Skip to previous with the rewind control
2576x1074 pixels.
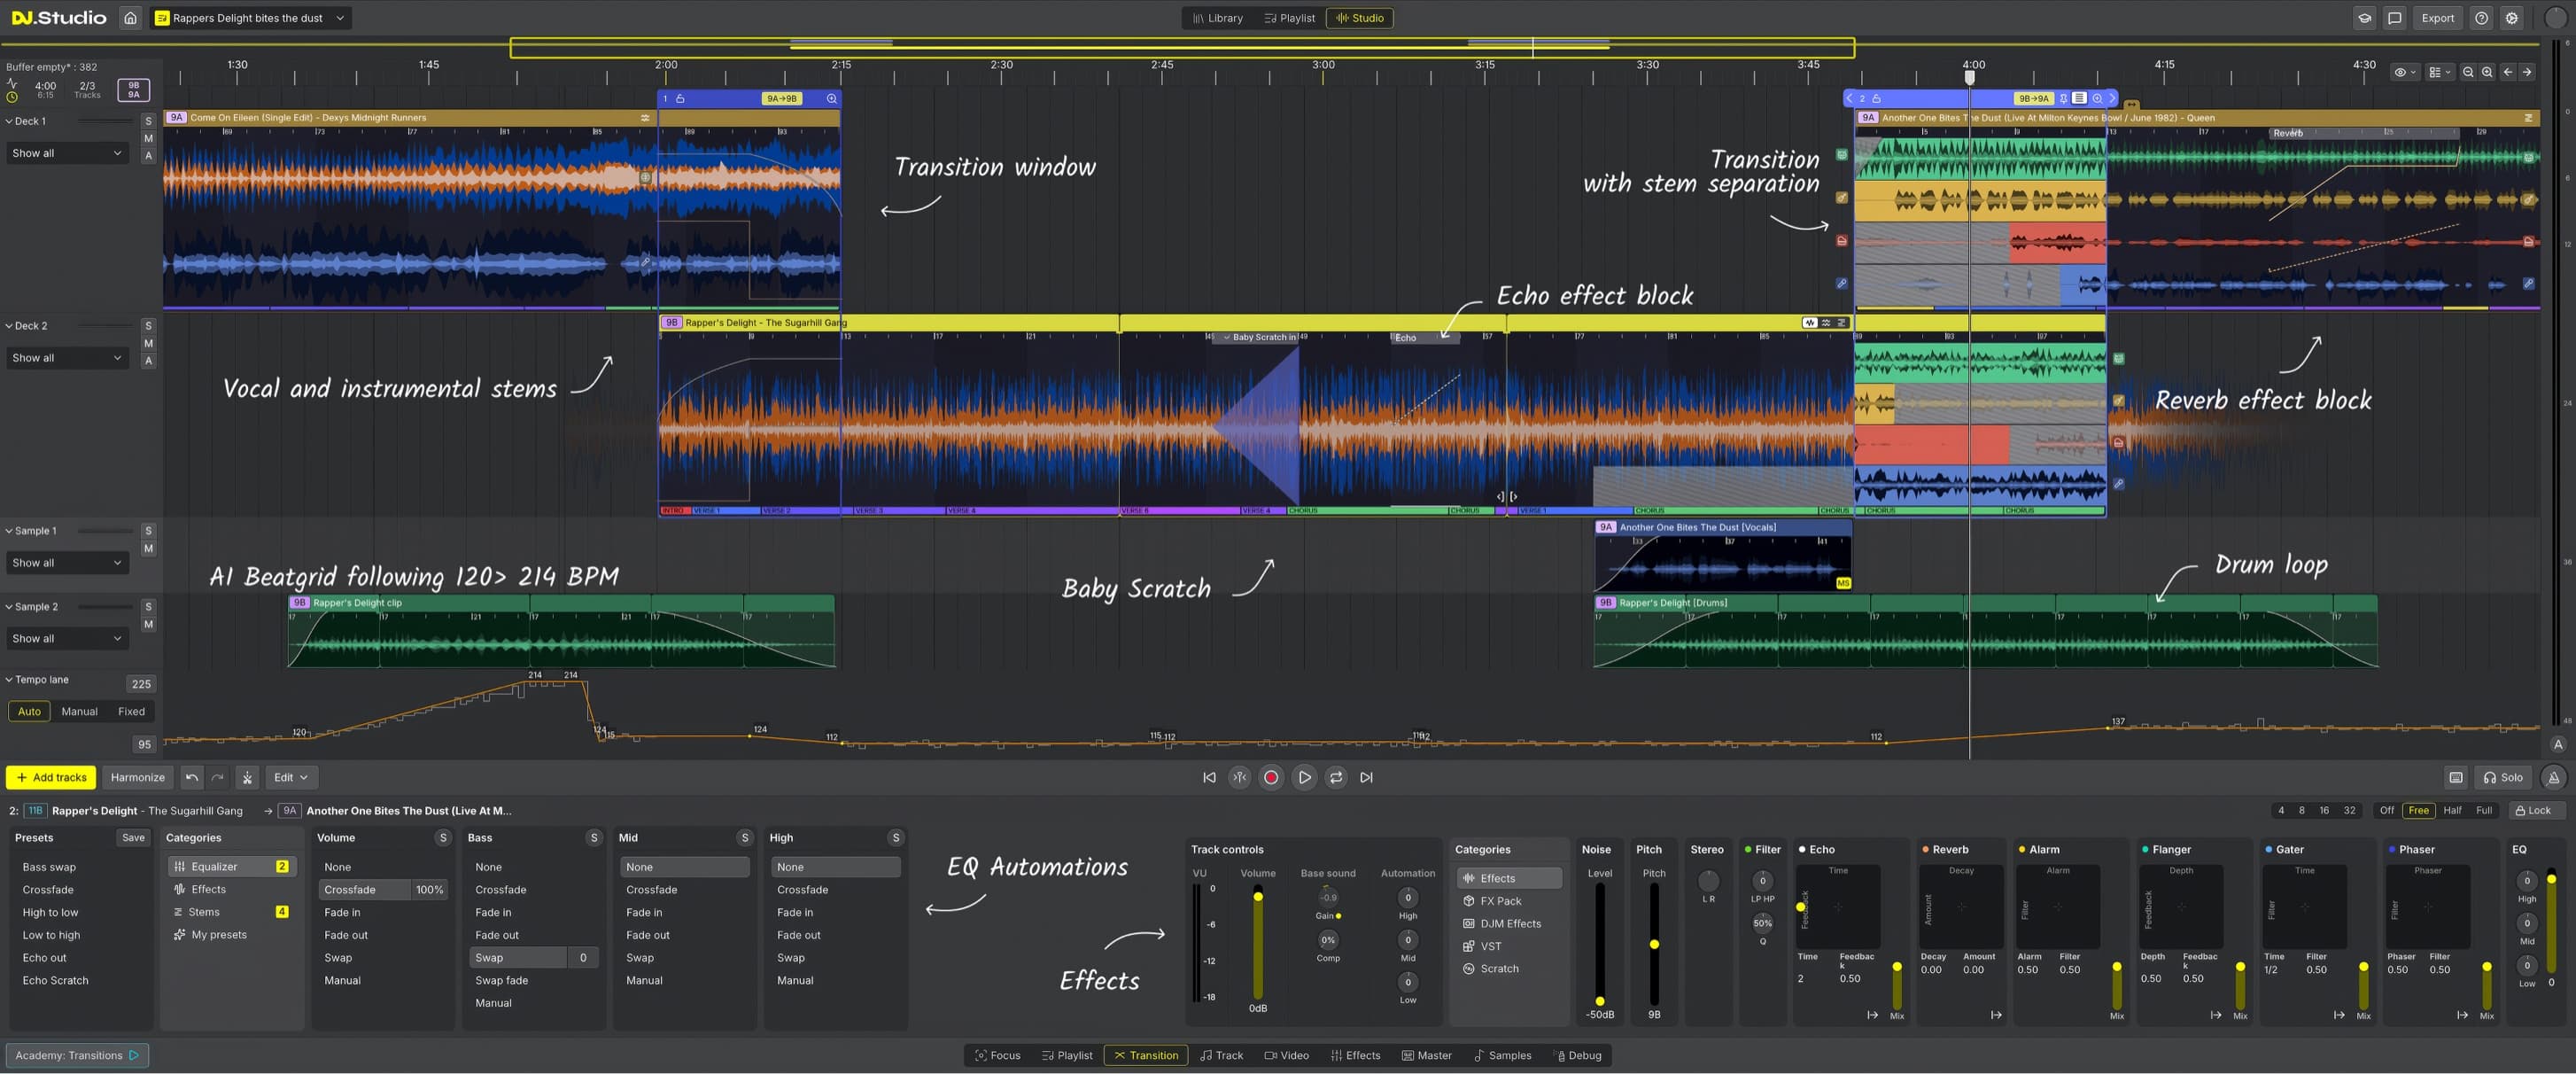(1209, 777)
